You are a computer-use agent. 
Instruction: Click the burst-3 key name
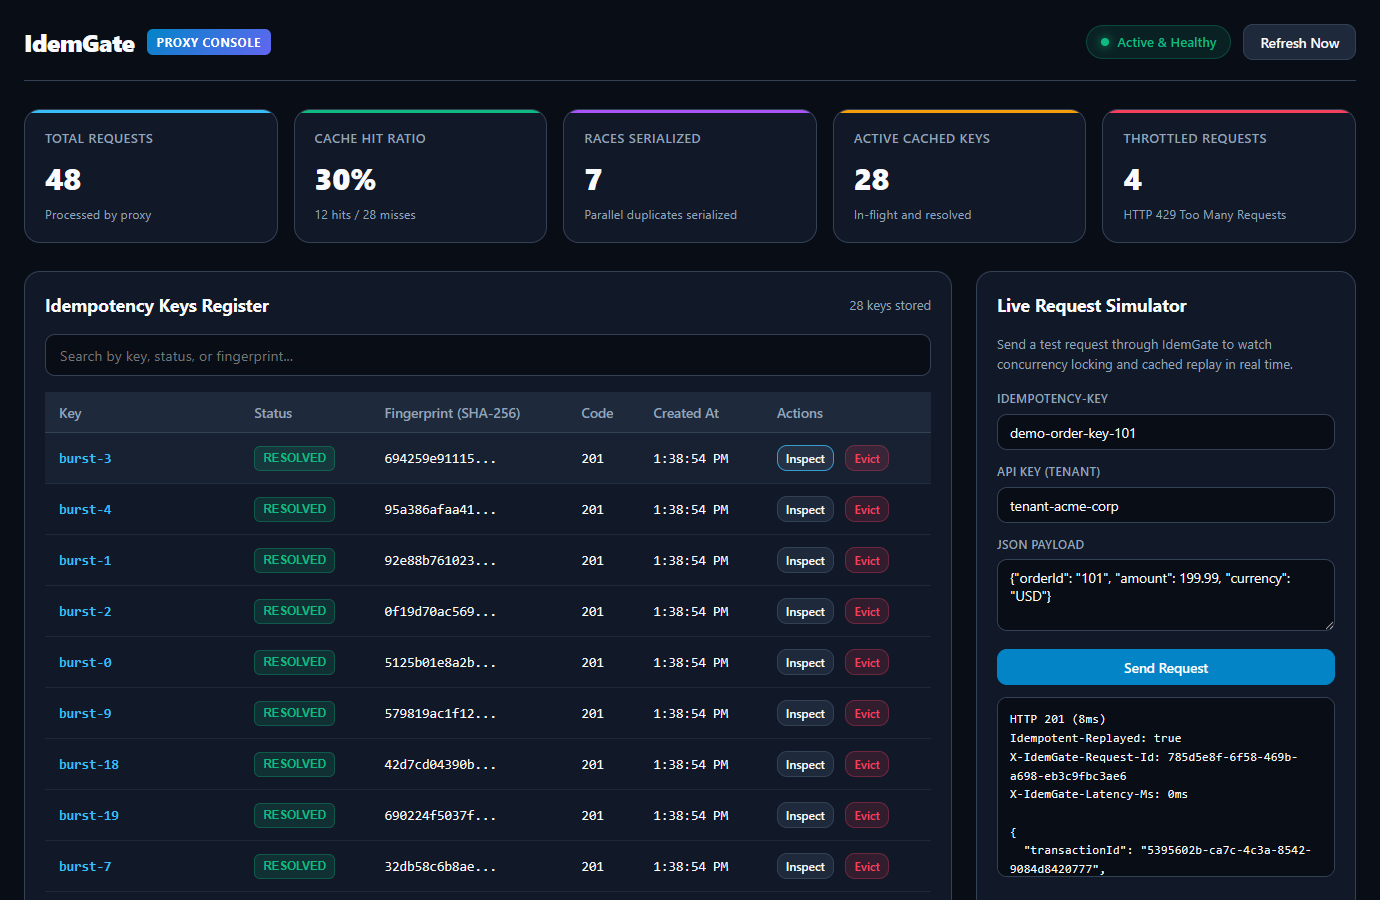click(85, 458)
